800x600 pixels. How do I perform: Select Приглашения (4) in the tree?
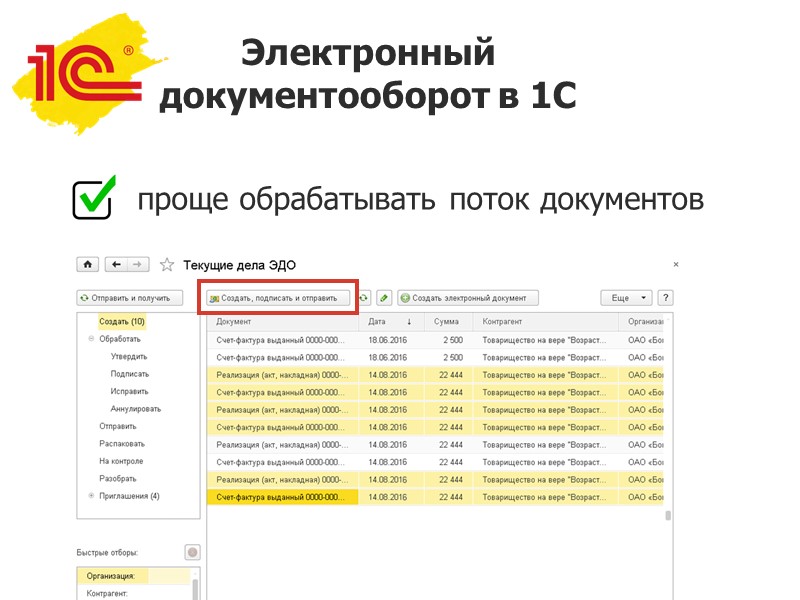[x=130, y=496]
